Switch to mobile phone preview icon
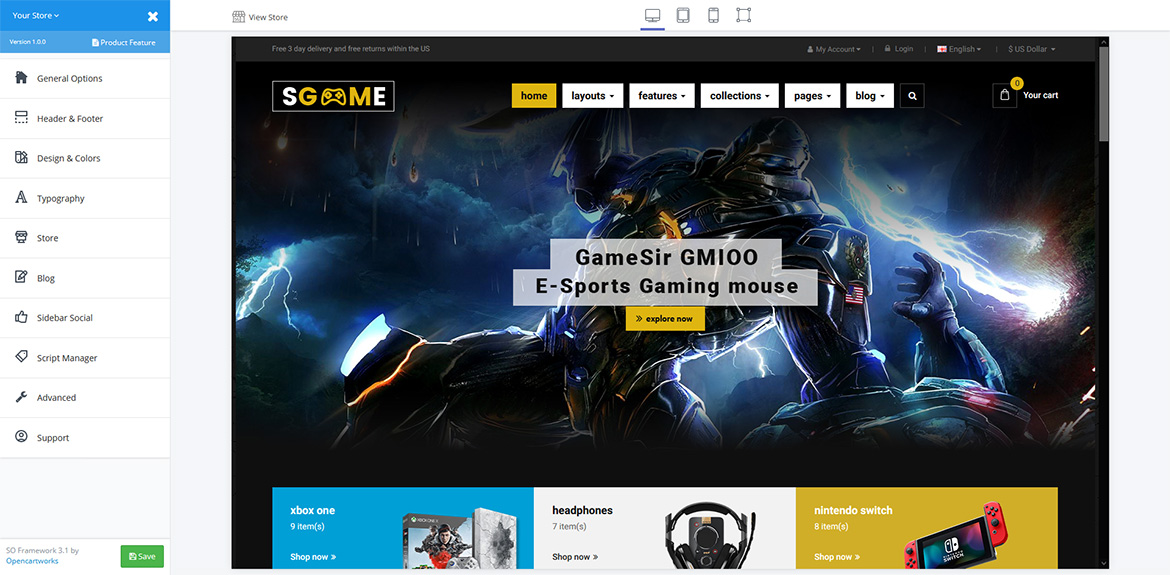This screenshot has width=1170, height=575. tap(713, 15)
